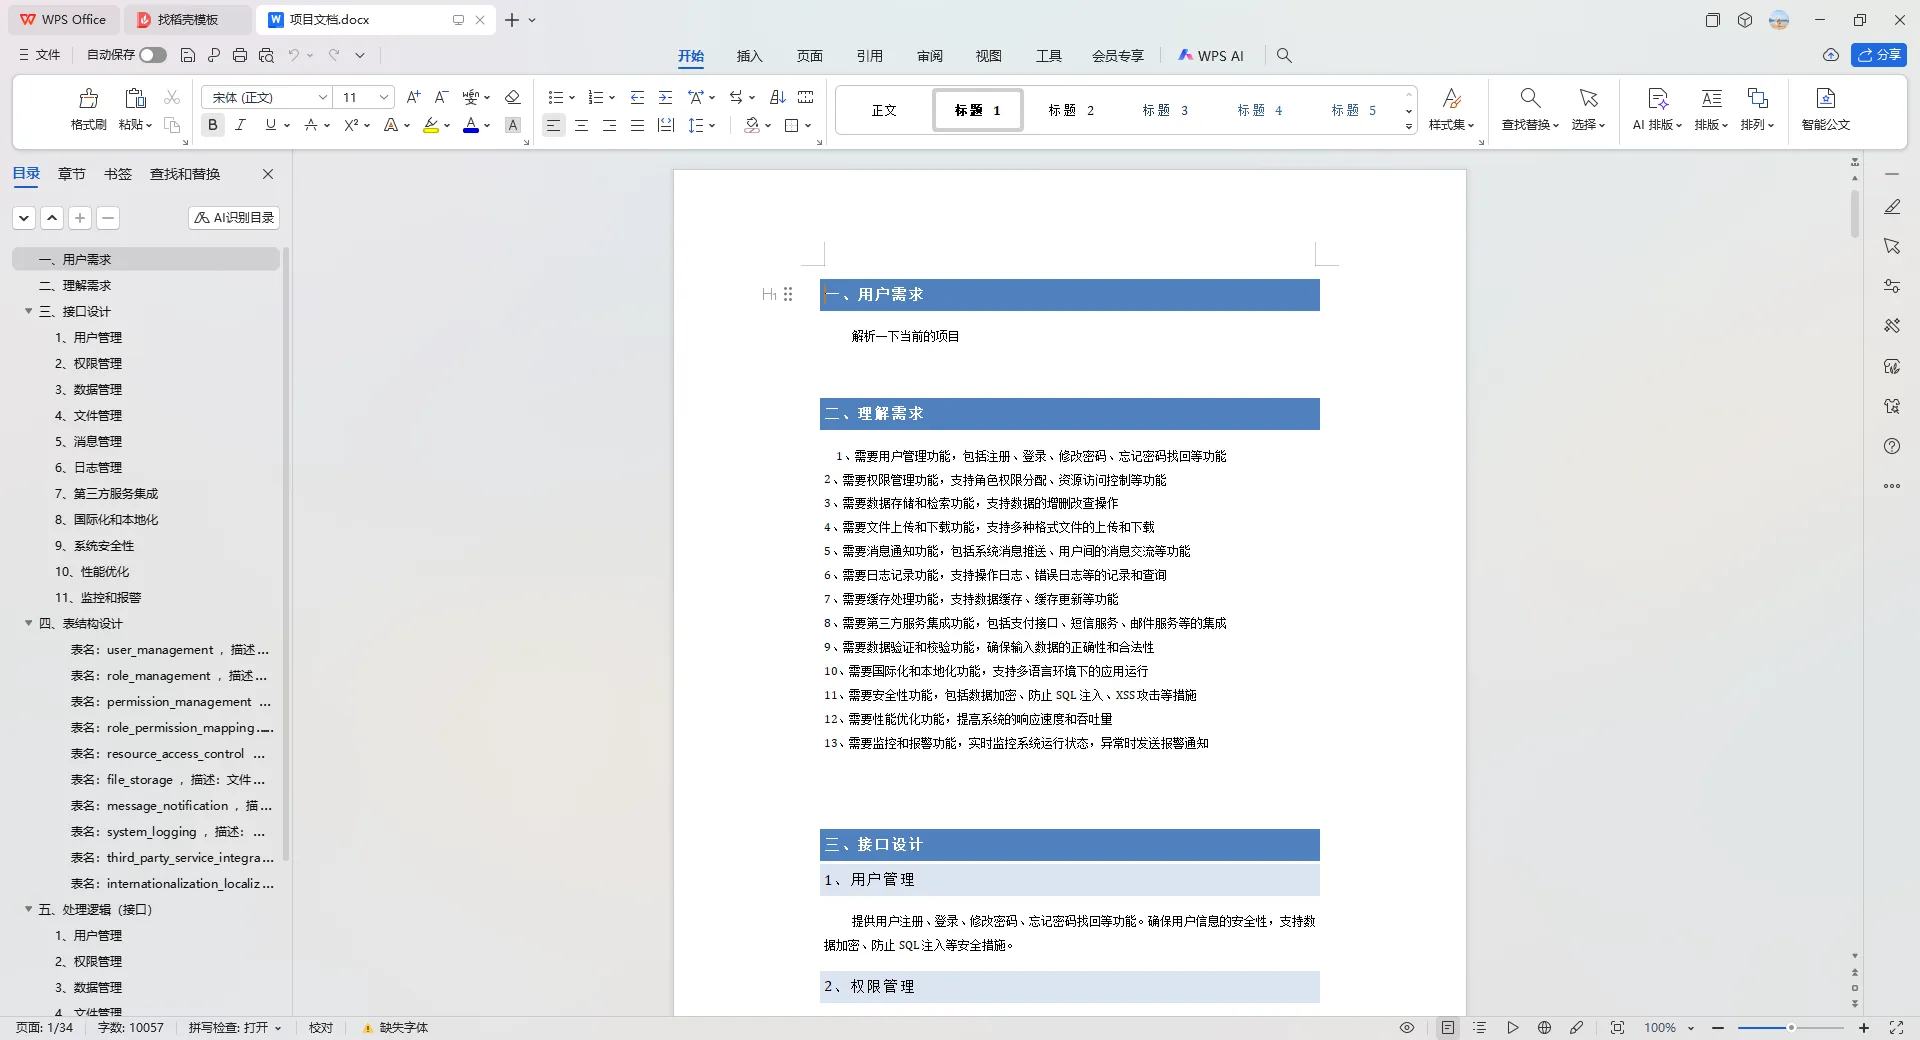Collapse 三、接口设计 outline node
The image size is (1920, 1040).
[29, 311]
